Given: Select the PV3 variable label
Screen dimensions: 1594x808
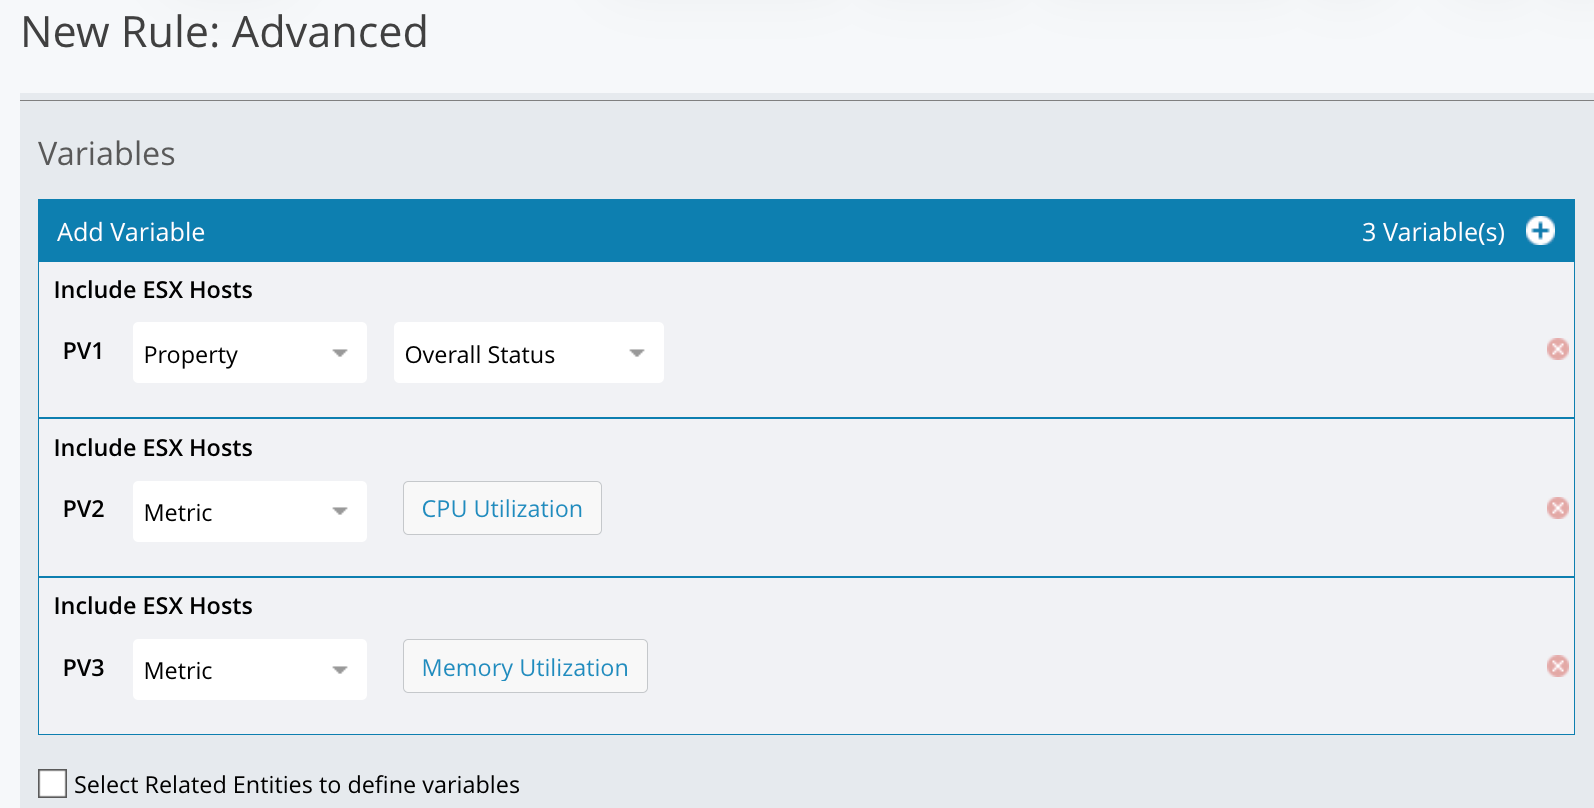Looking at the screenshot, I should [x=83, y=668].
